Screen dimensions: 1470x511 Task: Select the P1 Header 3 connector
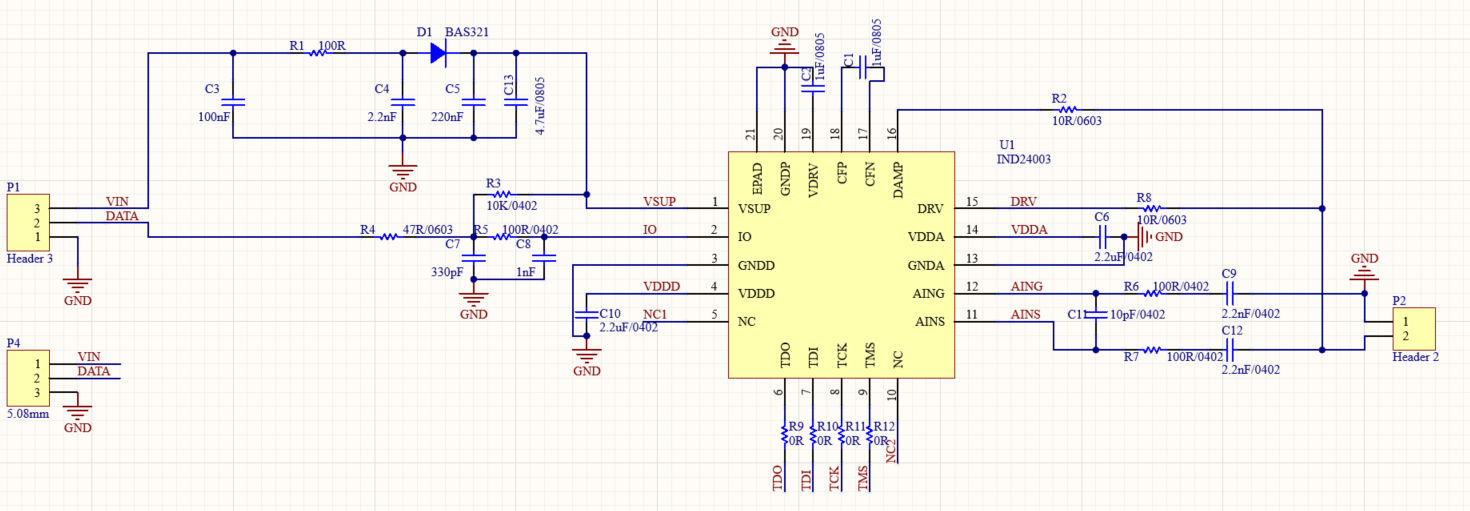[x=28, y=223]
